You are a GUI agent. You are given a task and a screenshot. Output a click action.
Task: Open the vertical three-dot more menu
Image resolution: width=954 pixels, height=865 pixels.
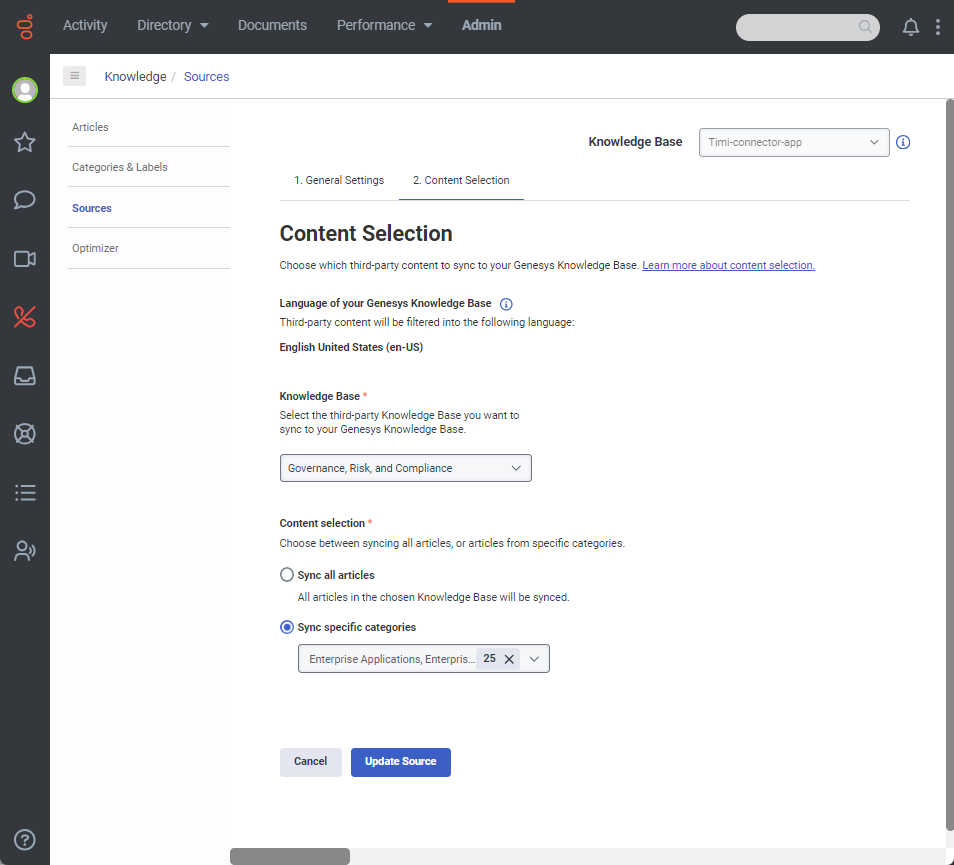point(938,27)
